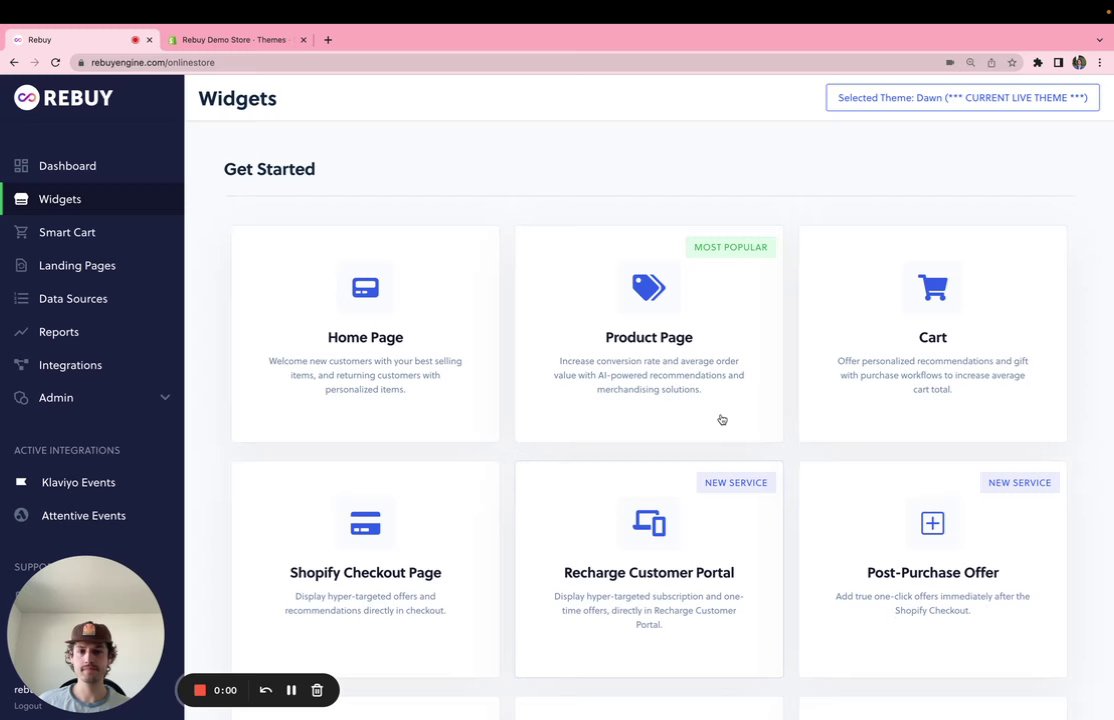The height and width of the screenshot is (720, 1114).
Task: Expand the Admin menu chevron
Action: 165,397
